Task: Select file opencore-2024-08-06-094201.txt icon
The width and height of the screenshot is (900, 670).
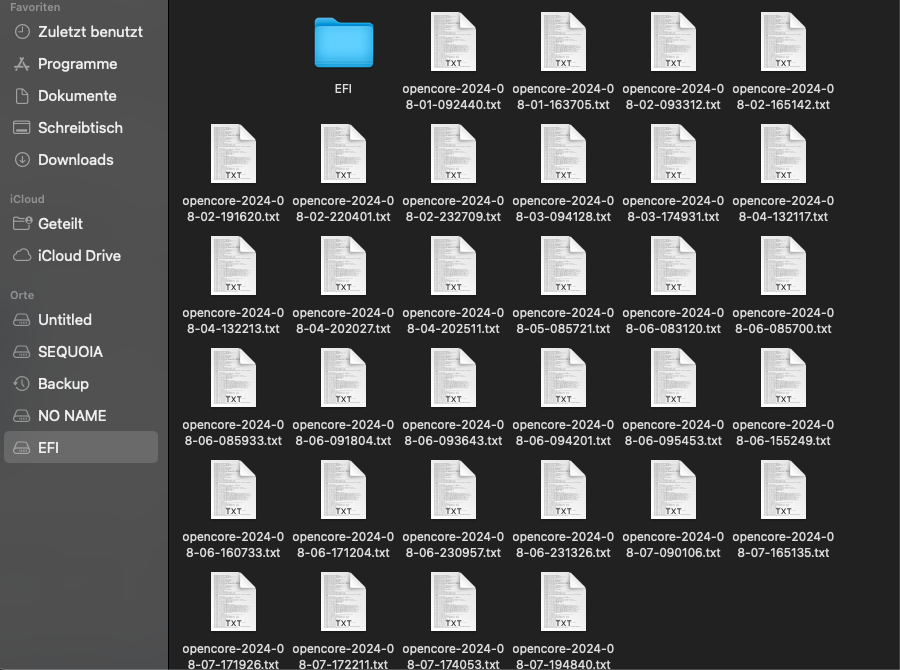Action: click(563, 377)
